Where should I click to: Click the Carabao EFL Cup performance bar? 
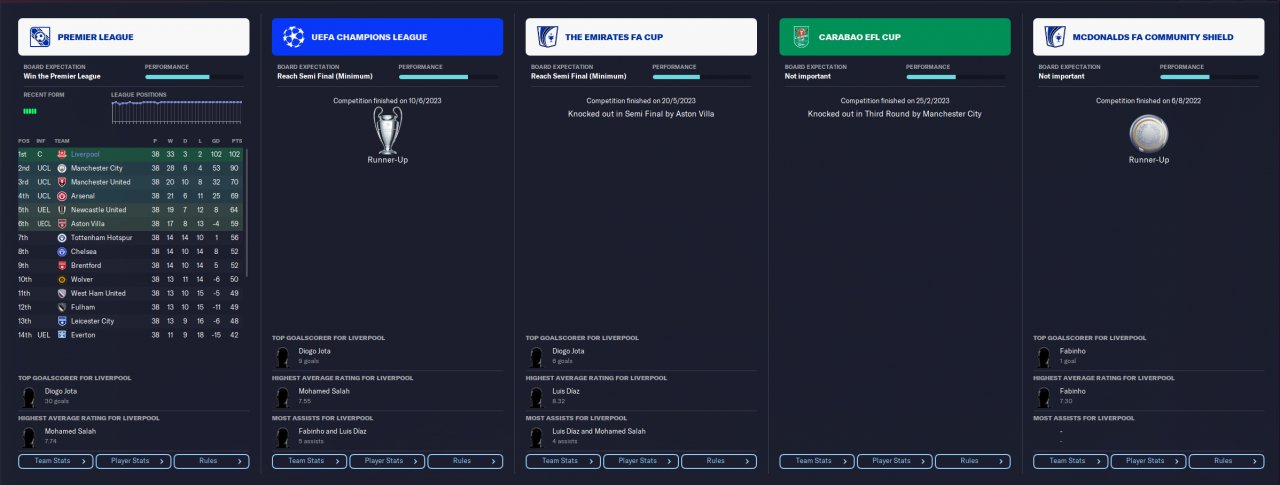click(956, 77)
